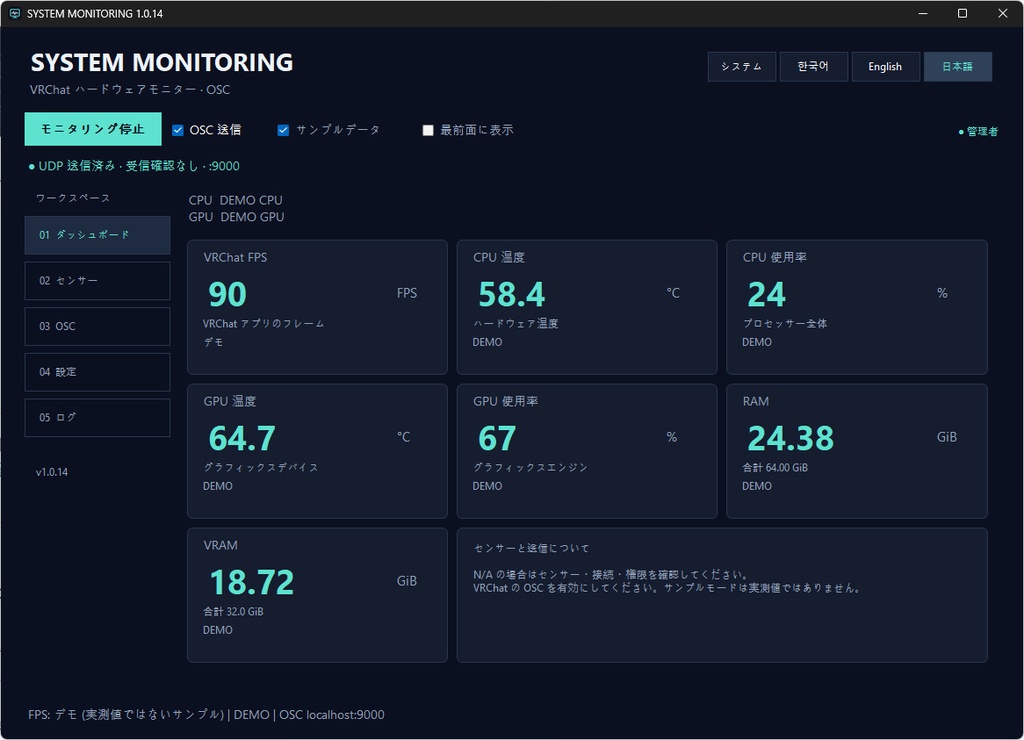
Task: Click the VRAM value 18.72
Action: click(x=251, y=582)
